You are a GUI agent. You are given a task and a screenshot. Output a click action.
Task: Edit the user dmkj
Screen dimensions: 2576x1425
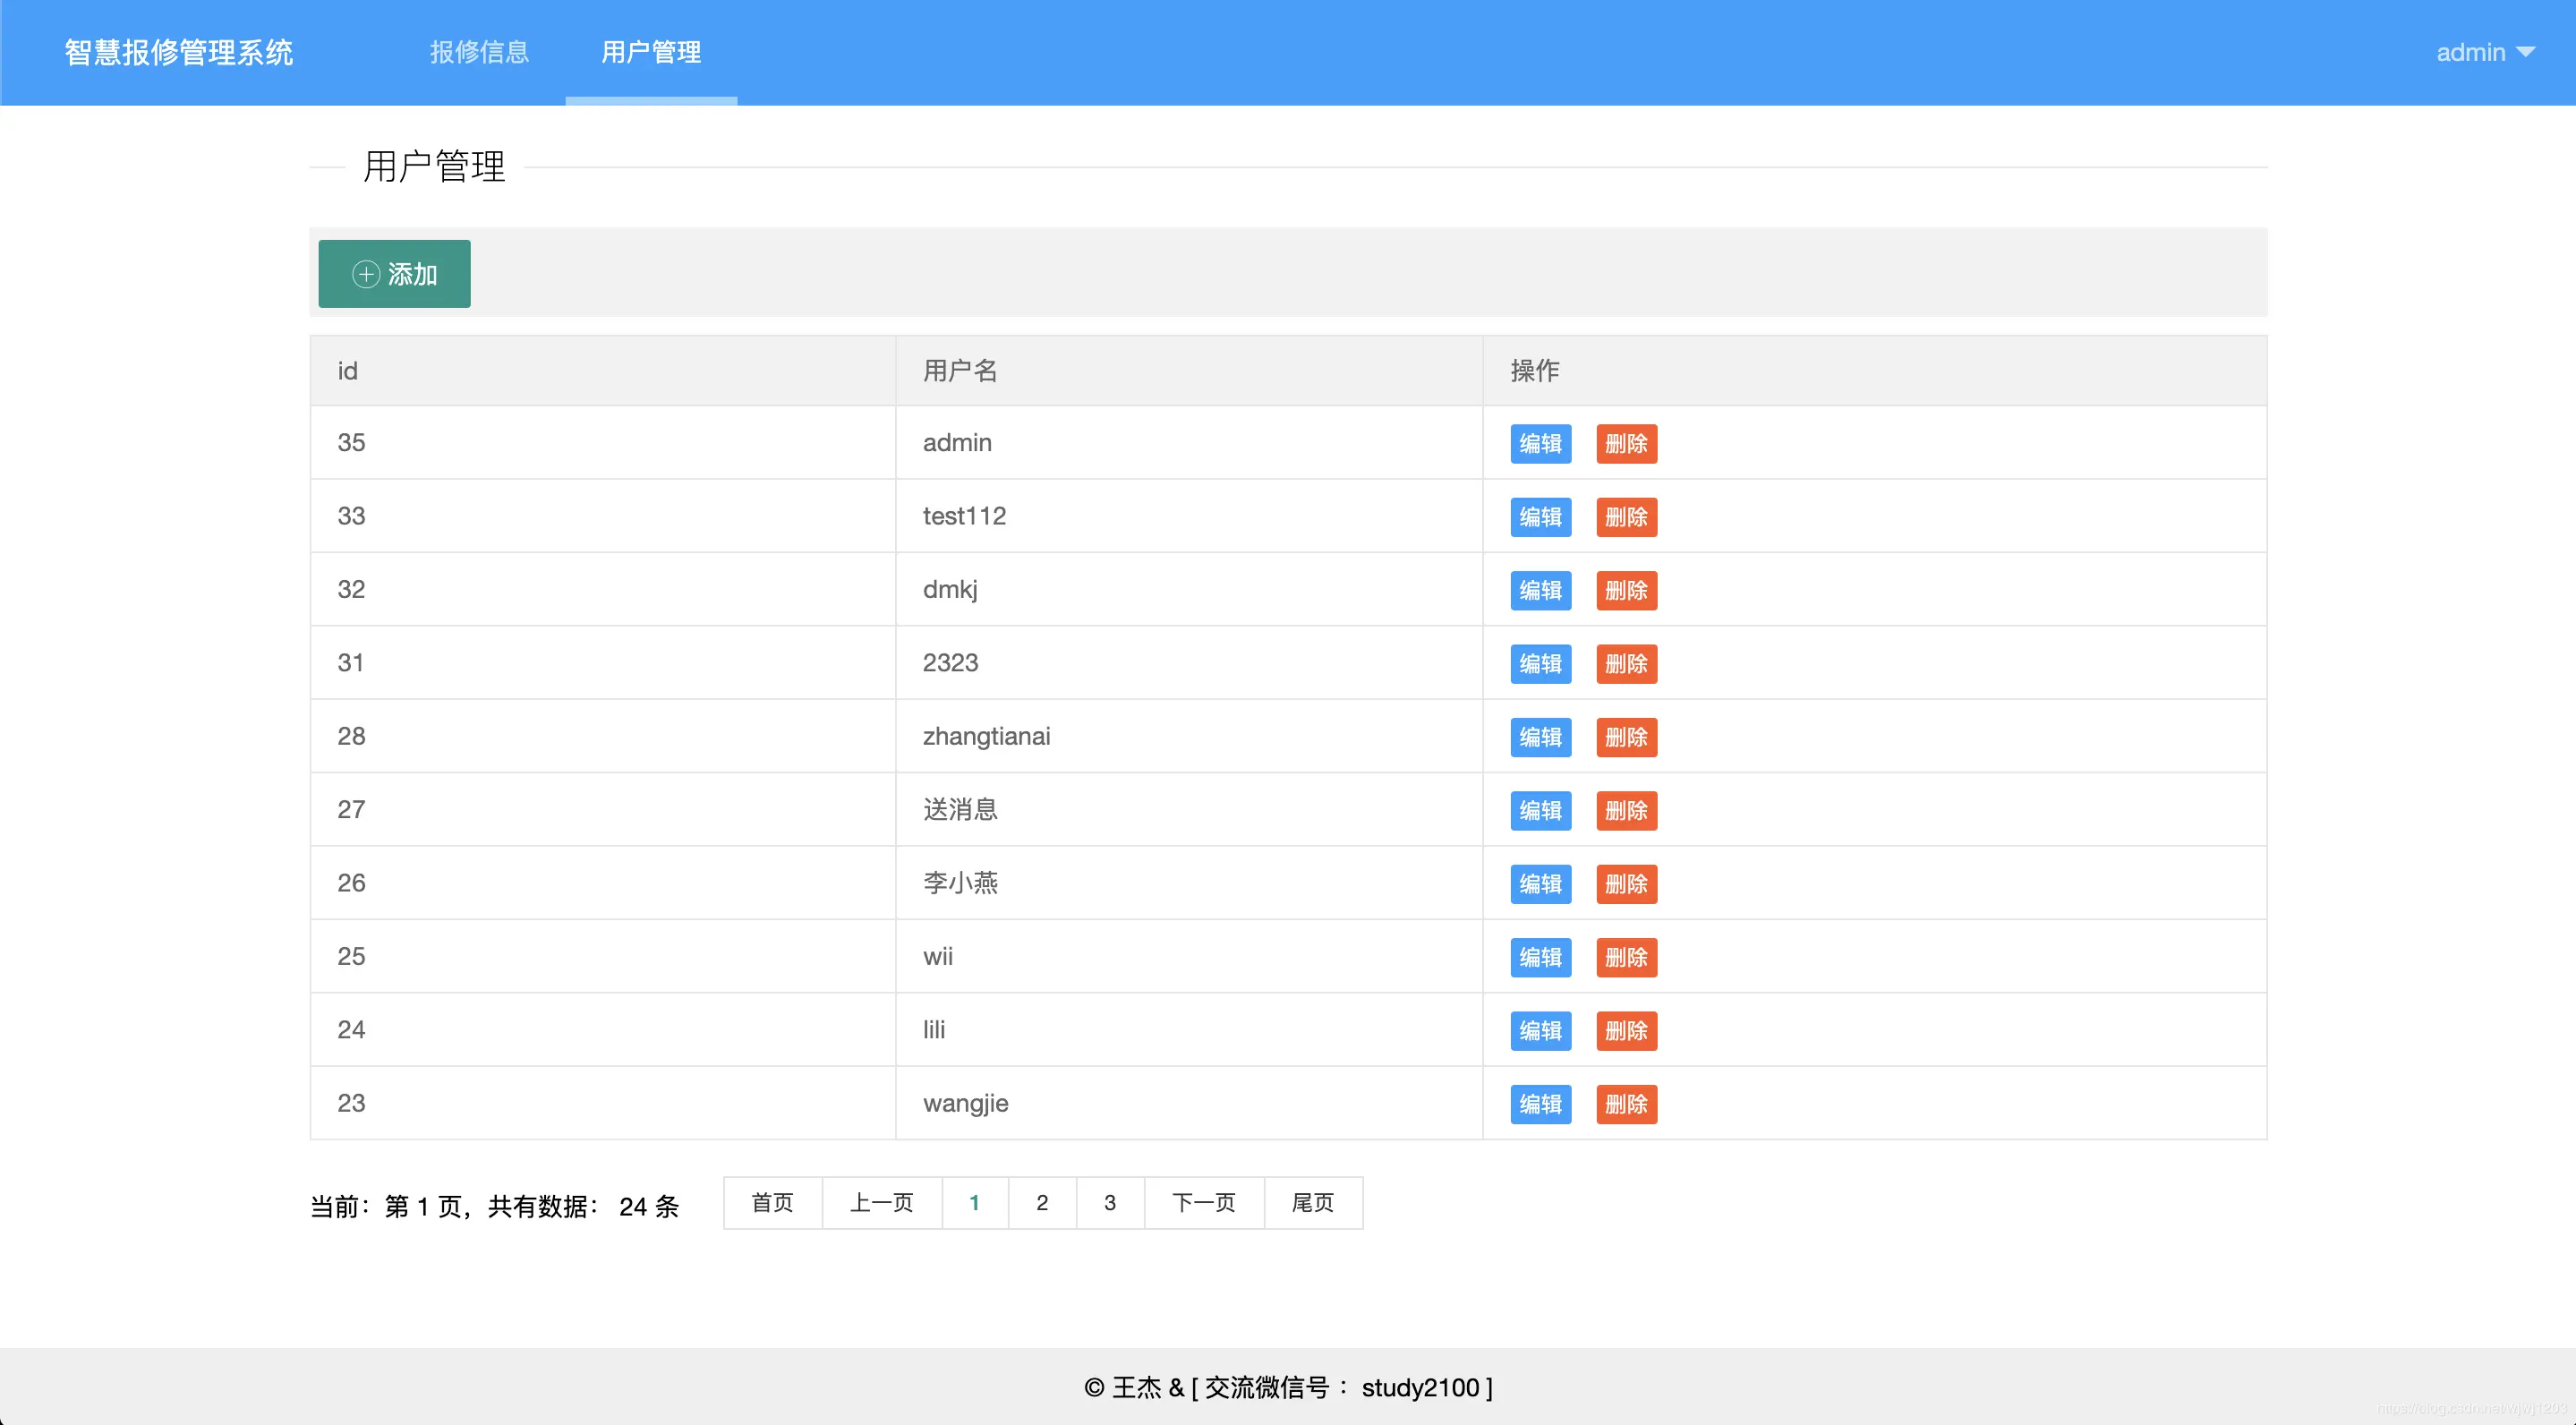click(x=1540, y=590)
